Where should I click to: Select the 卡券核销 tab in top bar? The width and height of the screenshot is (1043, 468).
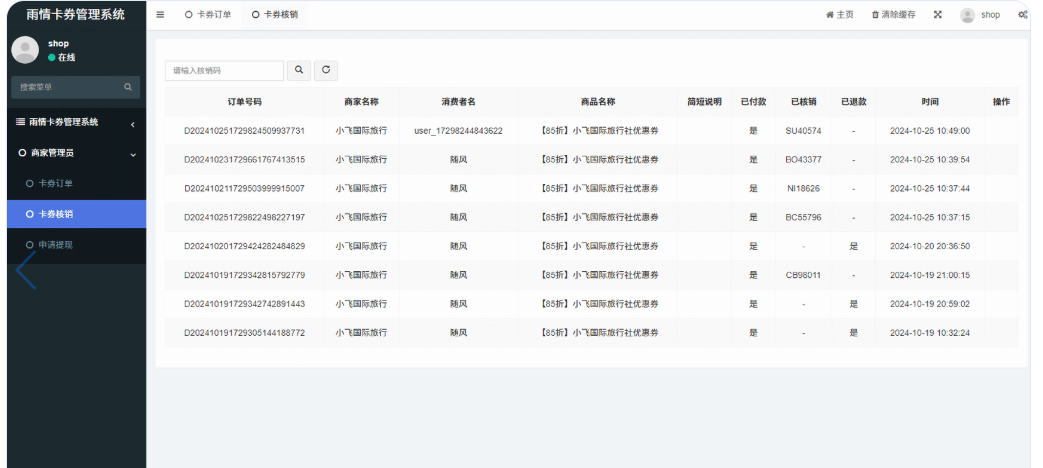point(274,15)
